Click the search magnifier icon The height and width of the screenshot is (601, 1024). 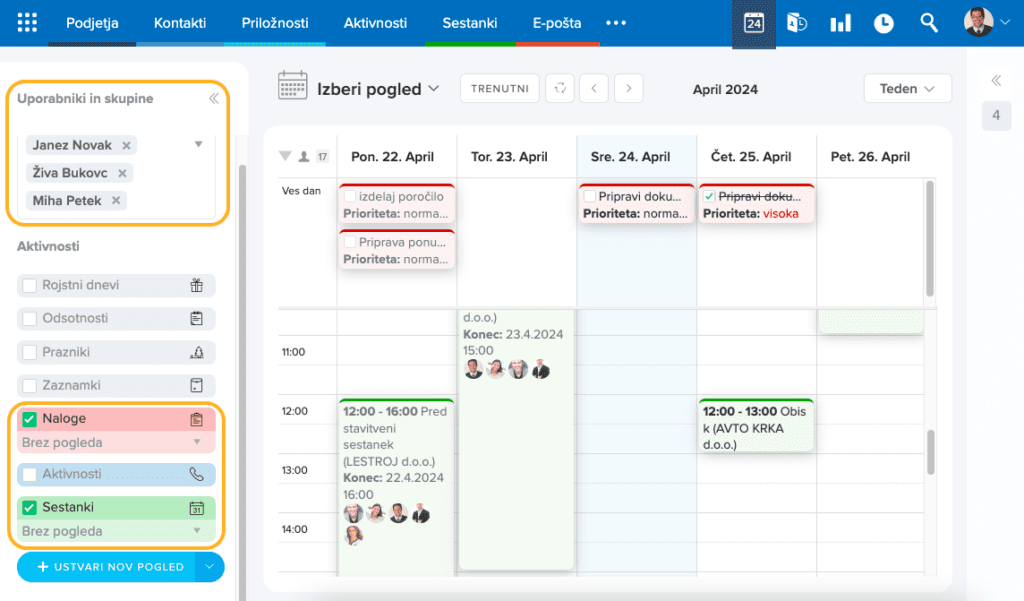coord(929,23)
